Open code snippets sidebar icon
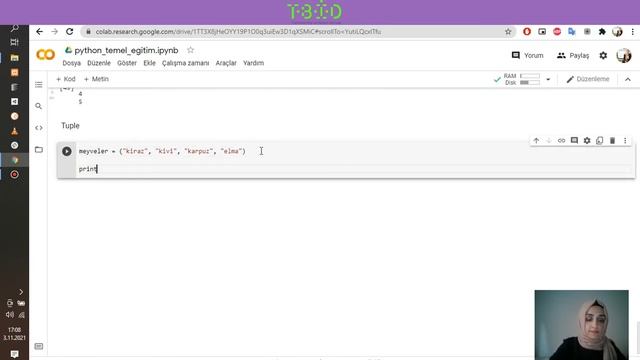640x360 pixels. [x=39, y=128]
